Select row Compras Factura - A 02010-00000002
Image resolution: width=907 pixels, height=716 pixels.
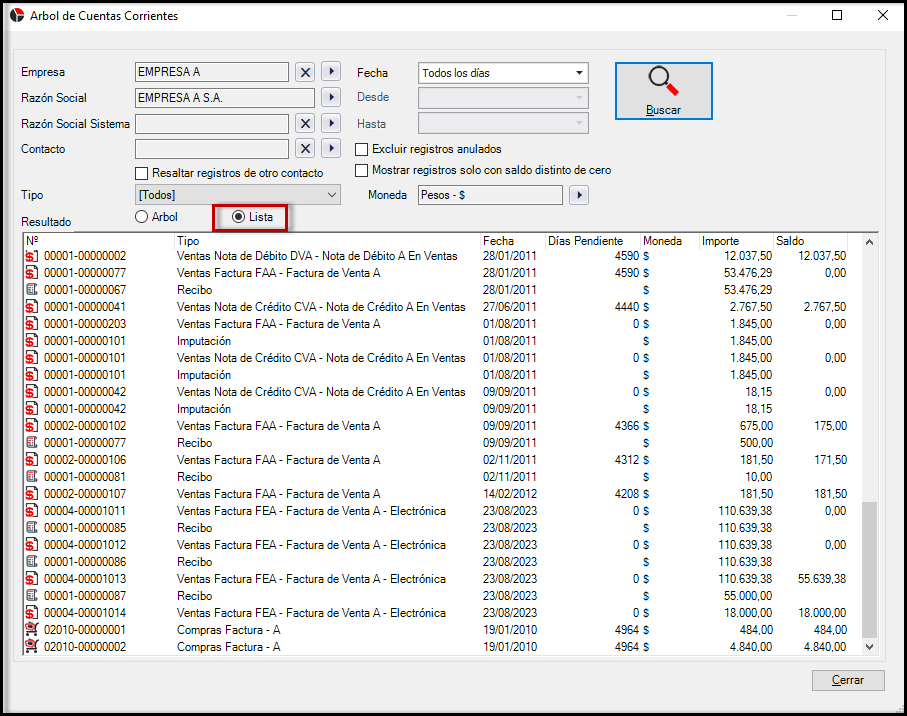[x=437, y=647]
